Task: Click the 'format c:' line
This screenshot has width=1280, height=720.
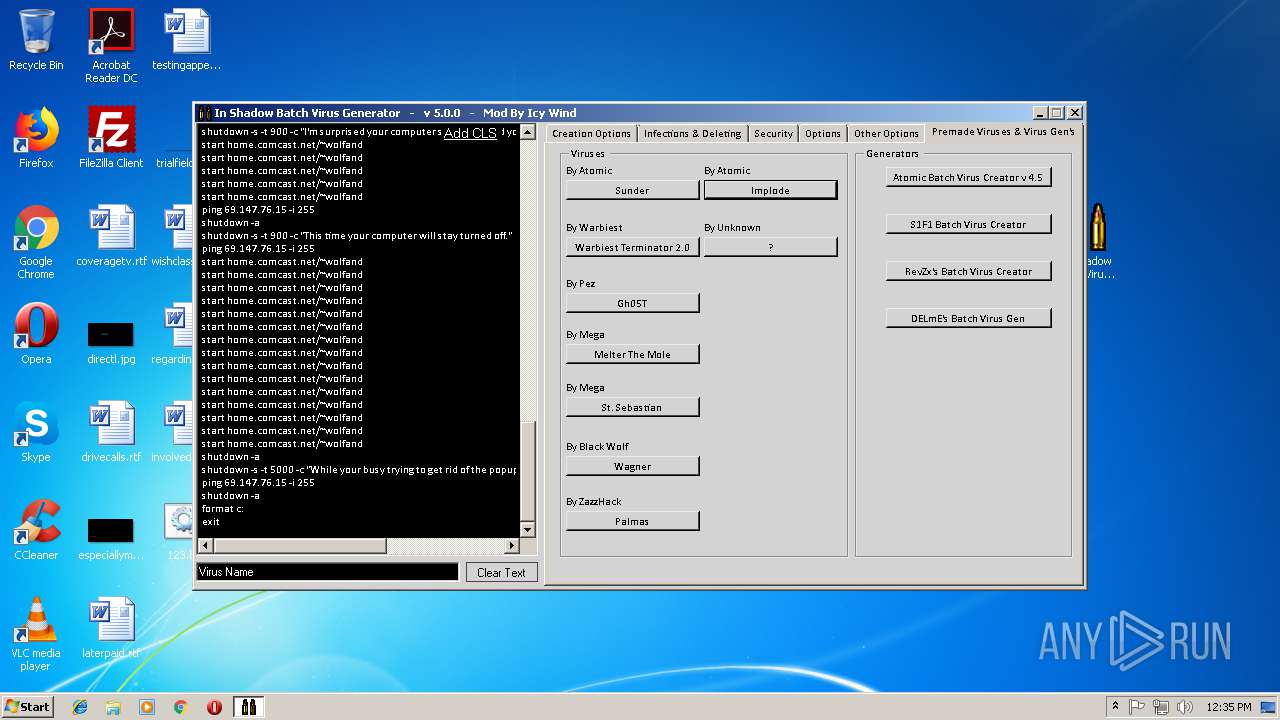Action: coord(223,508)
